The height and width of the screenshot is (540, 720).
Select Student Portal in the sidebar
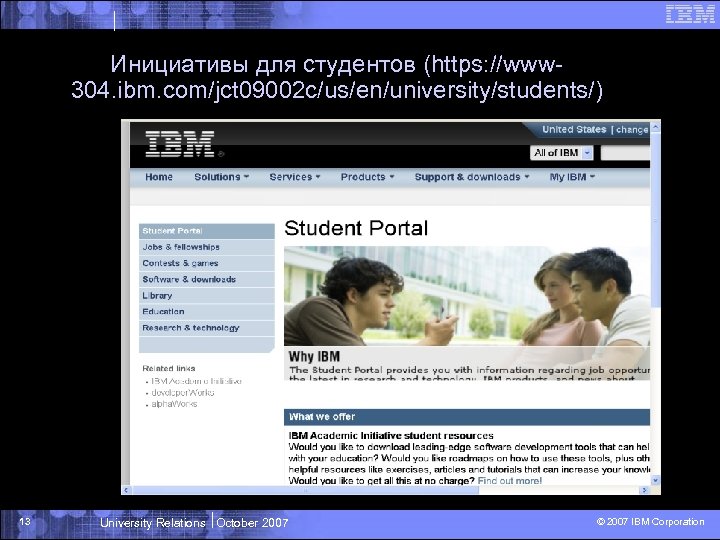[x=207, y=231]
